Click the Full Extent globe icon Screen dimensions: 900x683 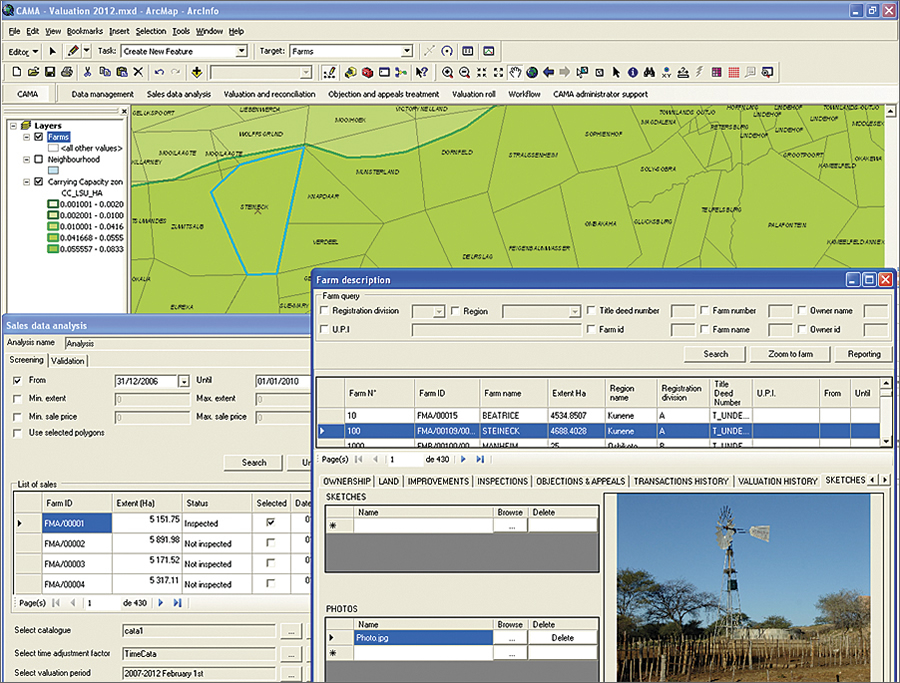click(x=532, y=73)
